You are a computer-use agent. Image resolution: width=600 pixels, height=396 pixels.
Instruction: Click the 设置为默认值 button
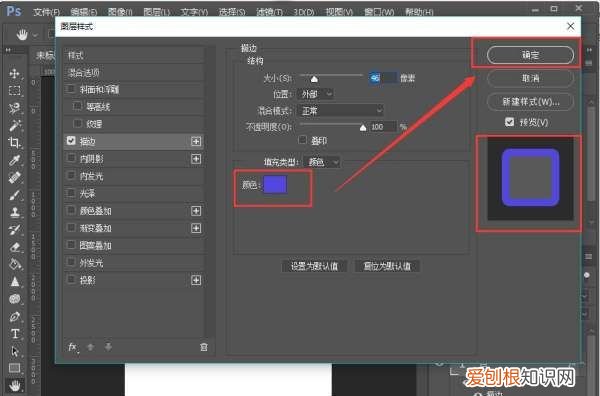(x=314, y=266)
